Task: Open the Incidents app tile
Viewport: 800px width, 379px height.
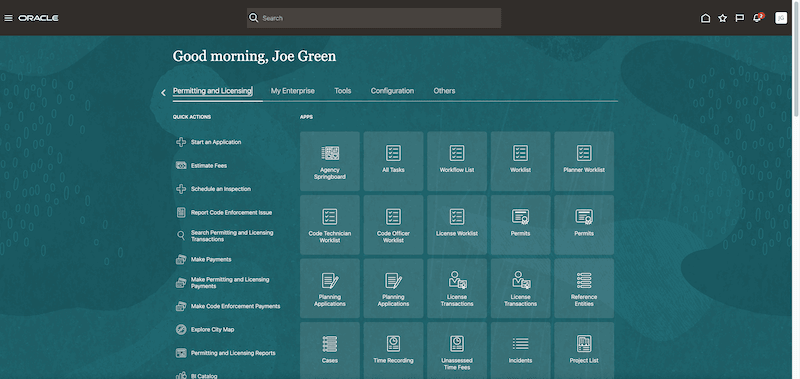Action: pyautogui.click(x=520, y=350)
